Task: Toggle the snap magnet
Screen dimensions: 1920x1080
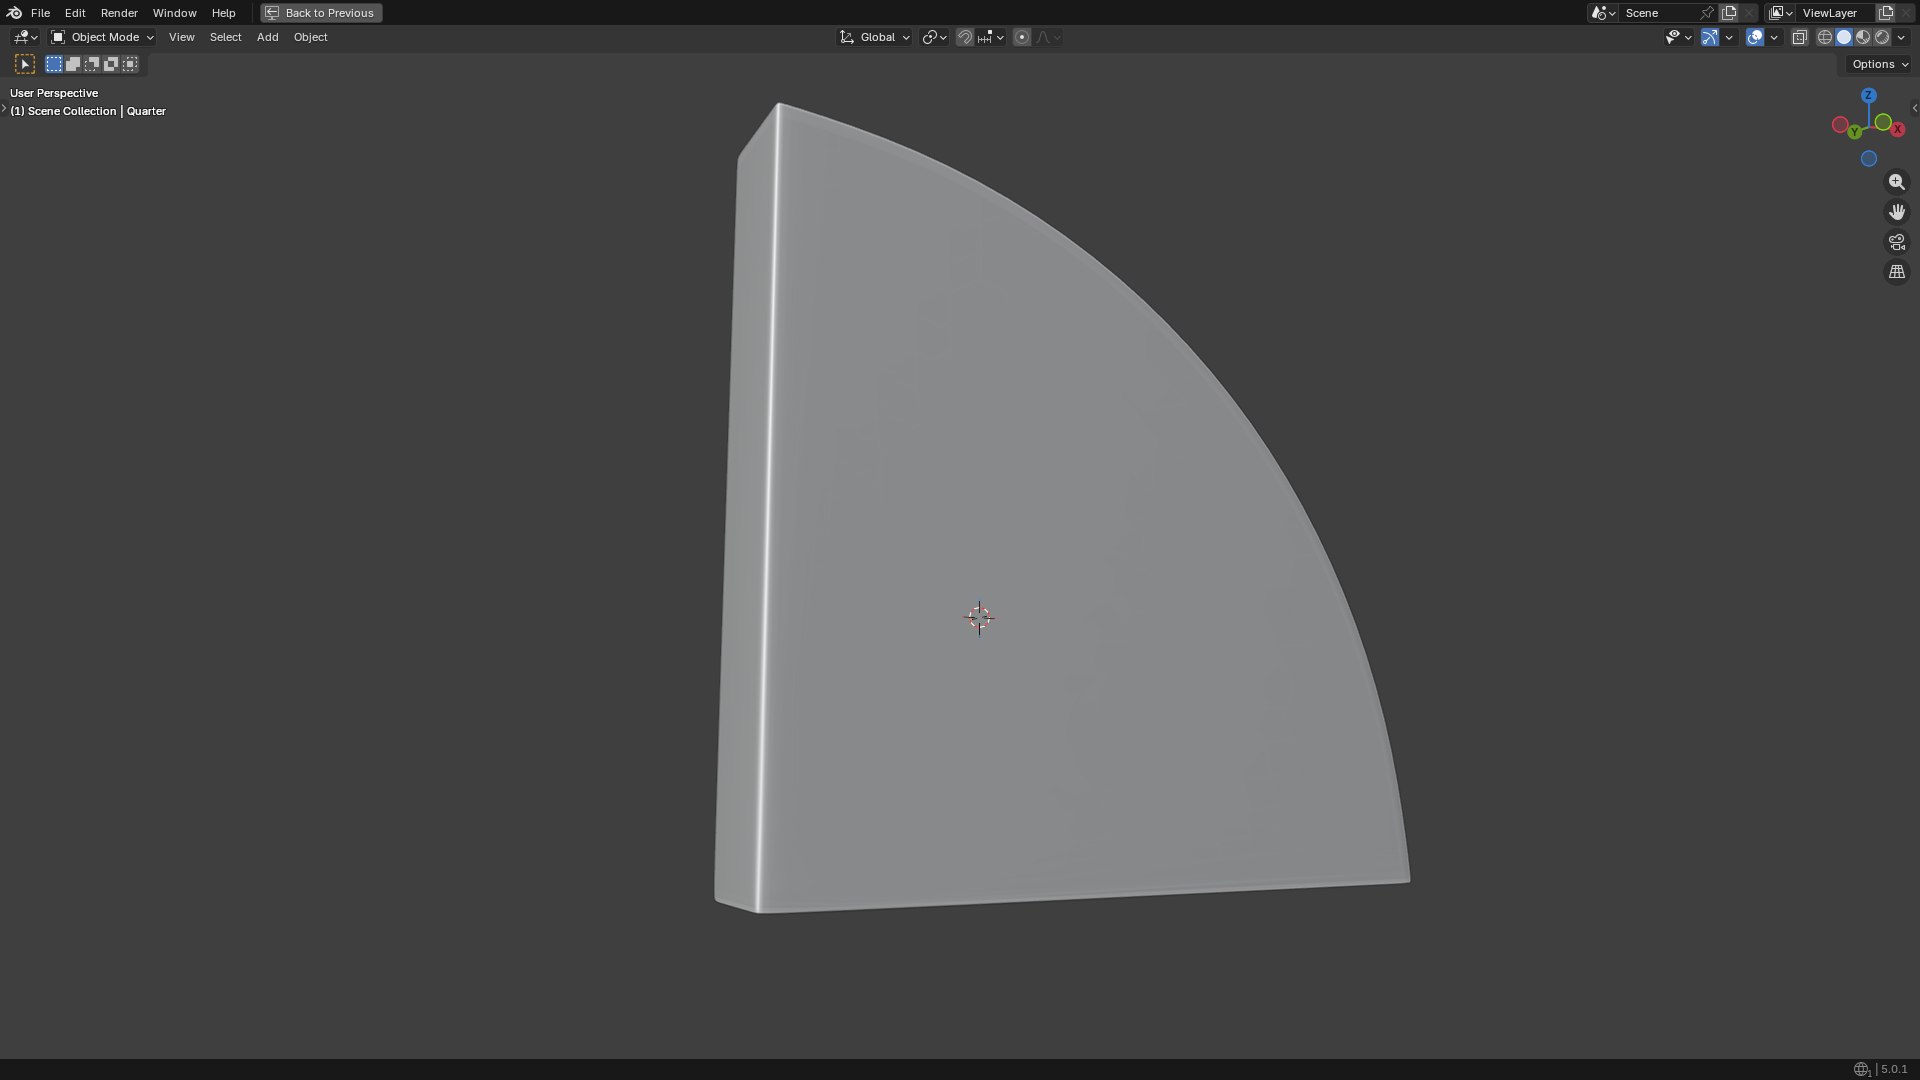Action: point(964,37)
